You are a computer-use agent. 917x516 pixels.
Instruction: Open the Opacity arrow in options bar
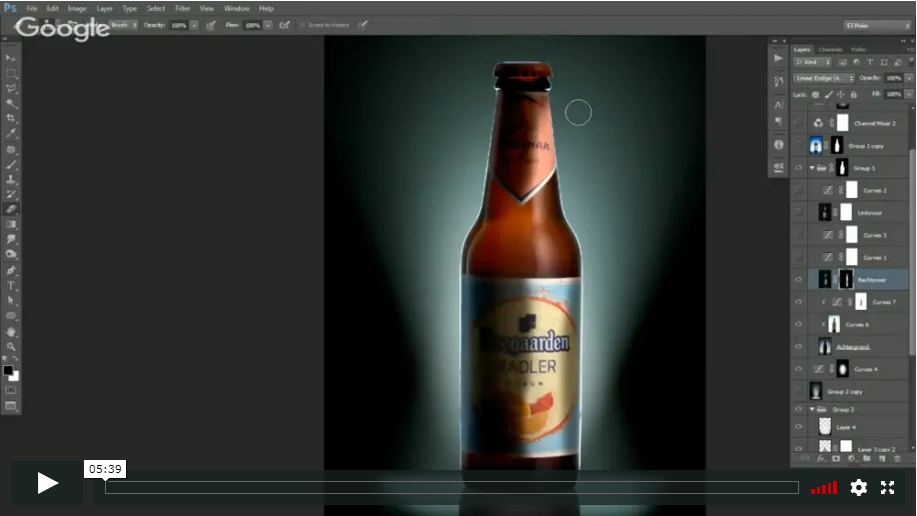[x=194, y=25]
